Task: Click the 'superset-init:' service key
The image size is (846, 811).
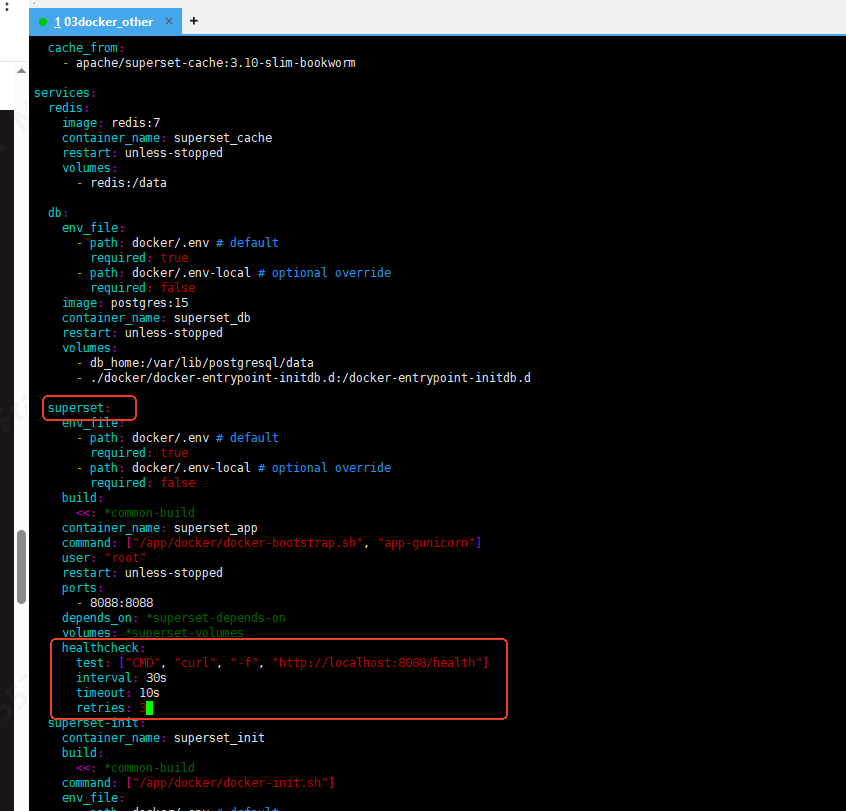Action: click(96, 723)
